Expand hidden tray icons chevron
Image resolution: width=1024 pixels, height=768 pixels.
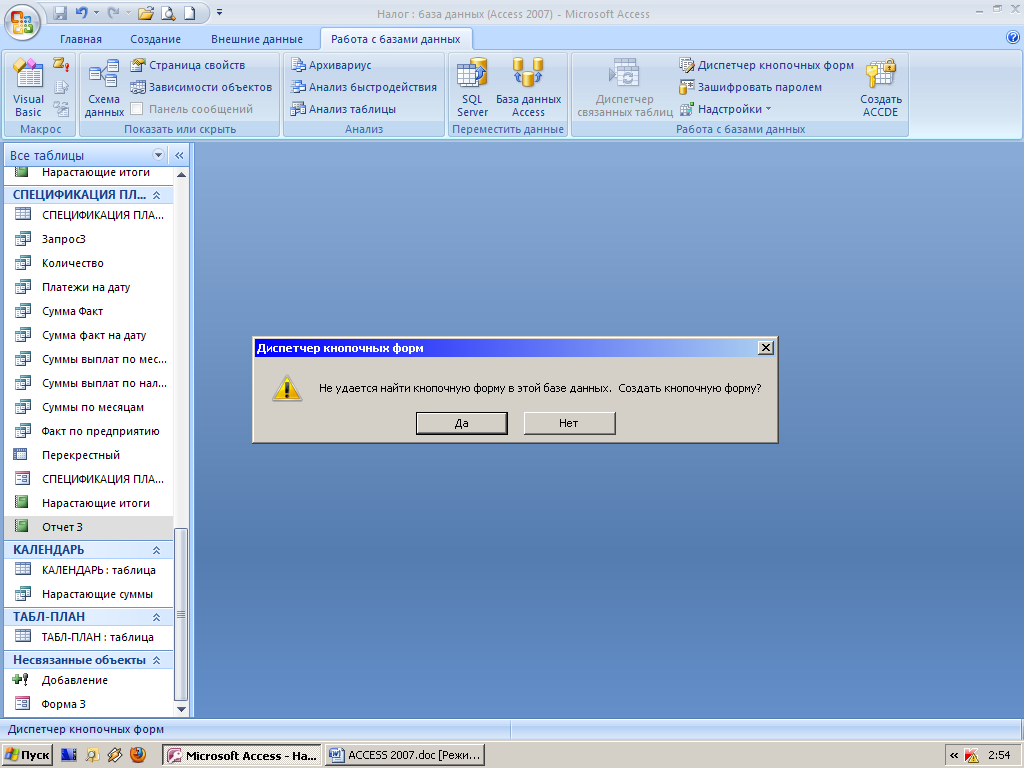953,756
